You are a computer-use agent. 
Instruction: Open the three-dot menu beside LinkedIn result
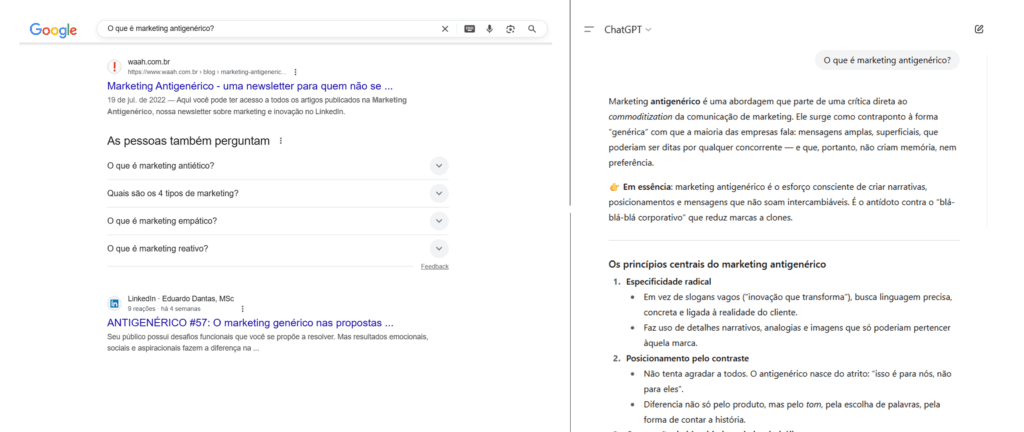243,308
